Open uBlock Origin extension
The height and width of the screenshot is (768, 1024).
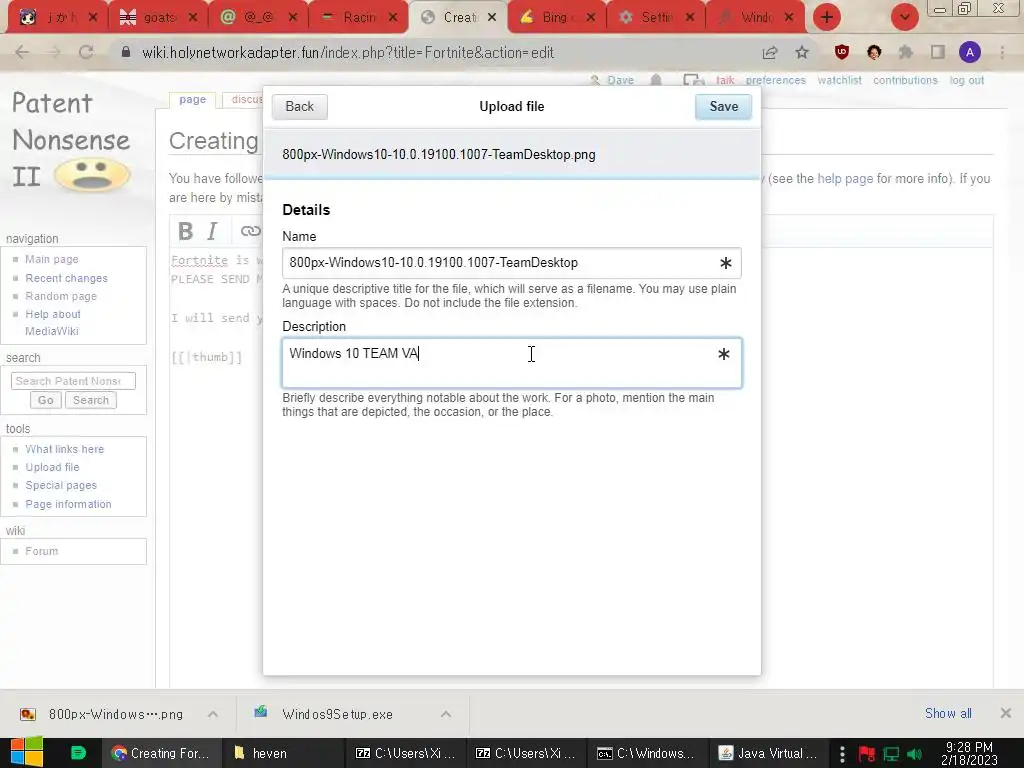pos(842,52)
